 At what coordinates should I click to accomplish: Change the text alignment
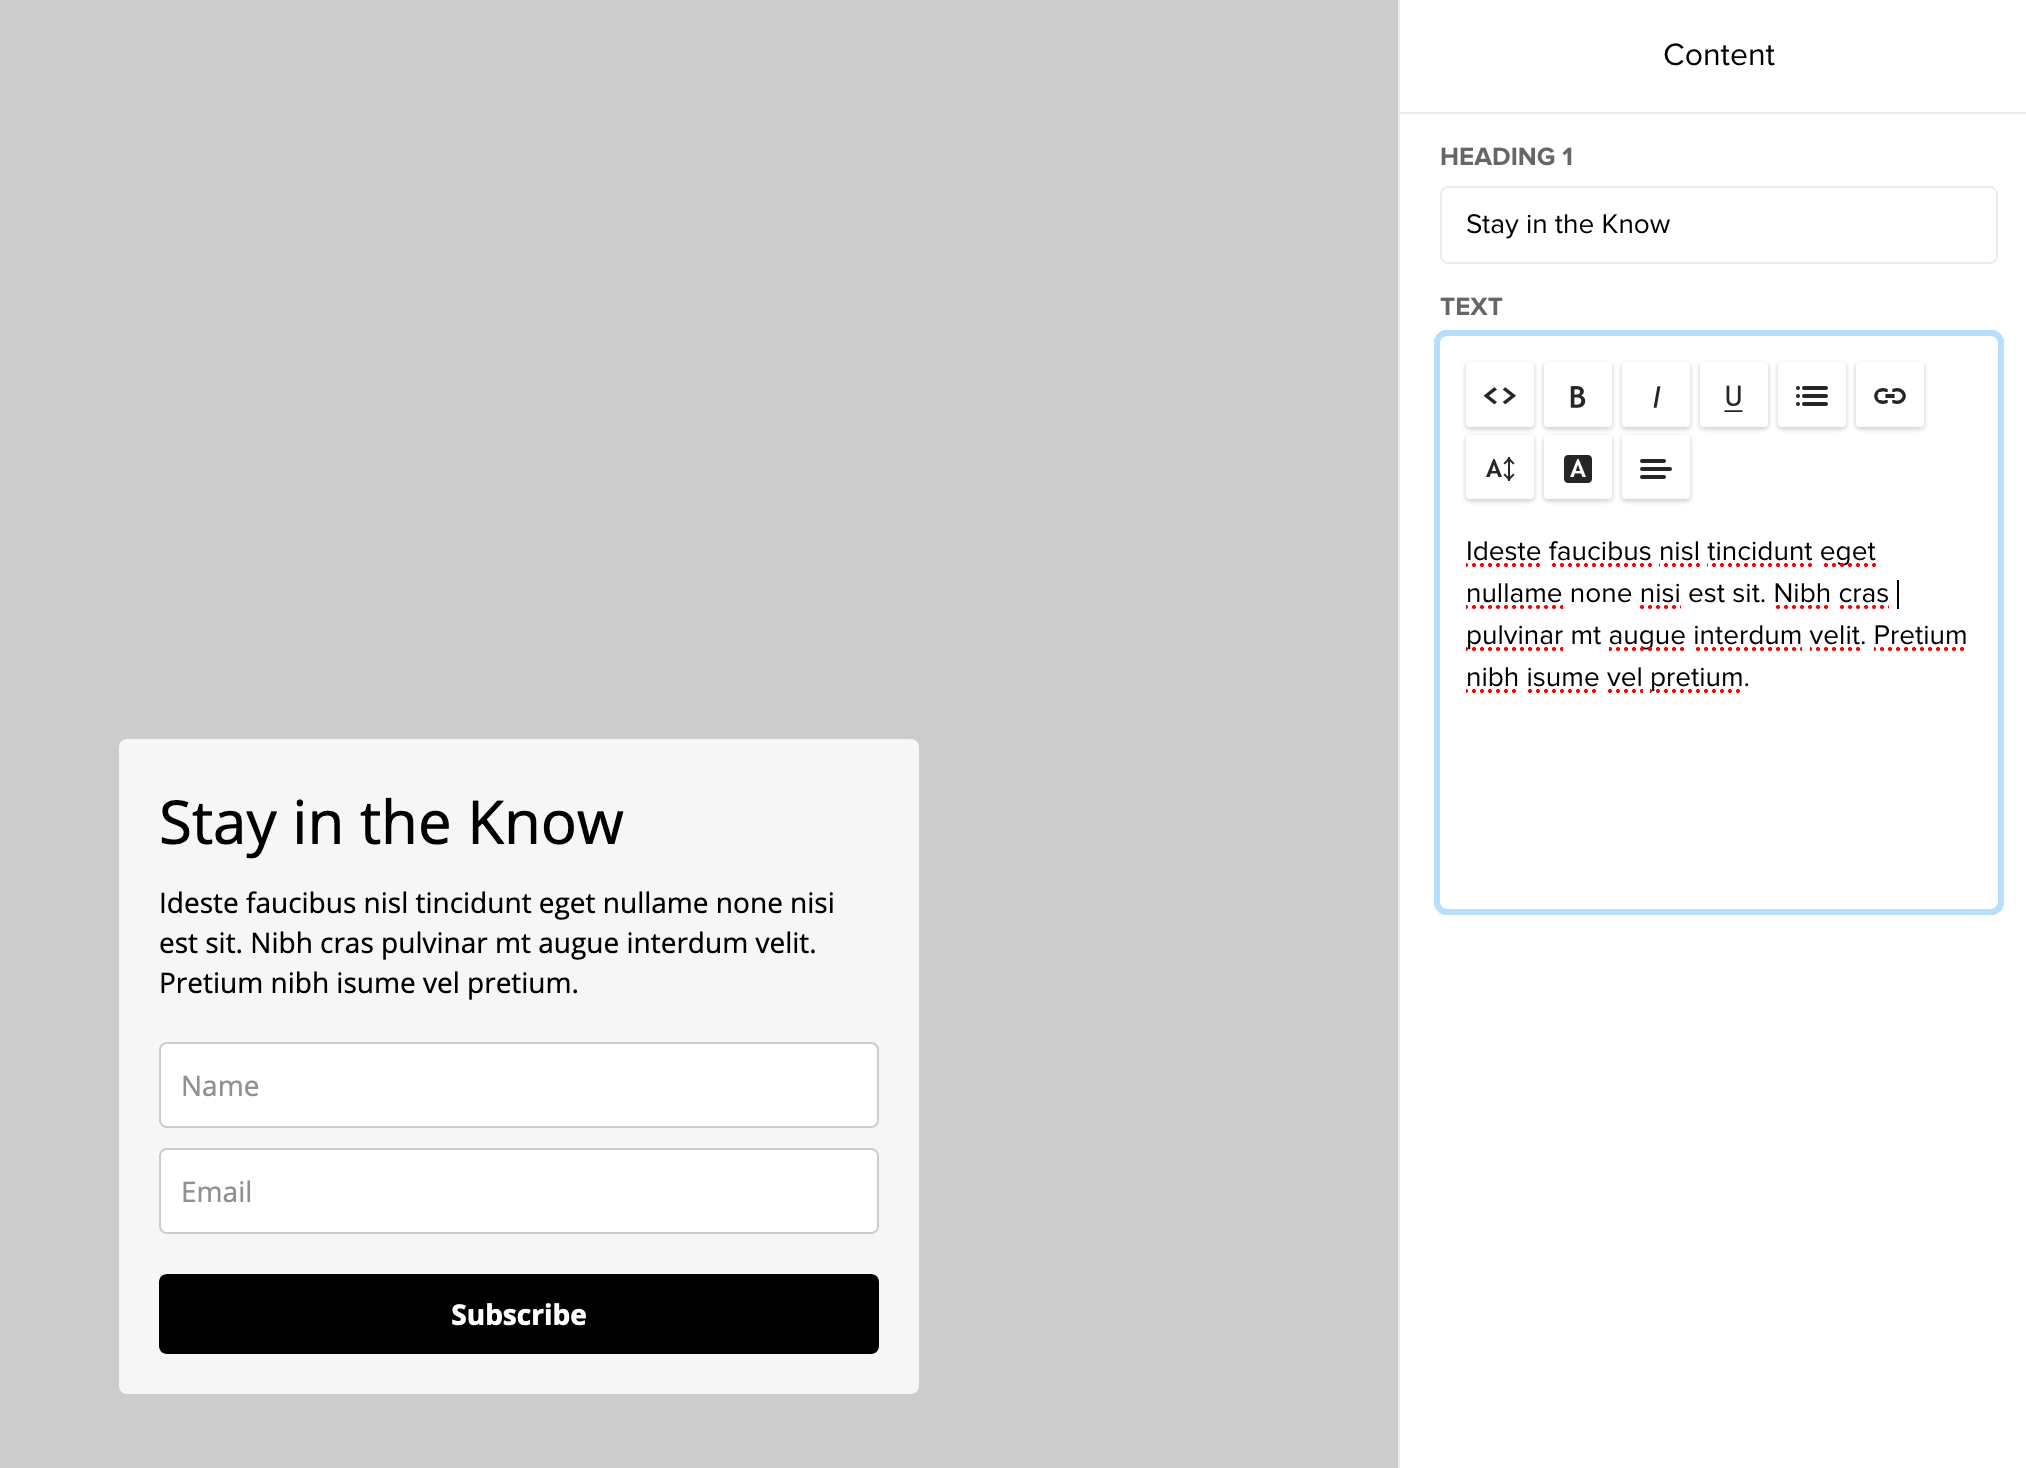pyautogui.click(x=1655, y=467)
